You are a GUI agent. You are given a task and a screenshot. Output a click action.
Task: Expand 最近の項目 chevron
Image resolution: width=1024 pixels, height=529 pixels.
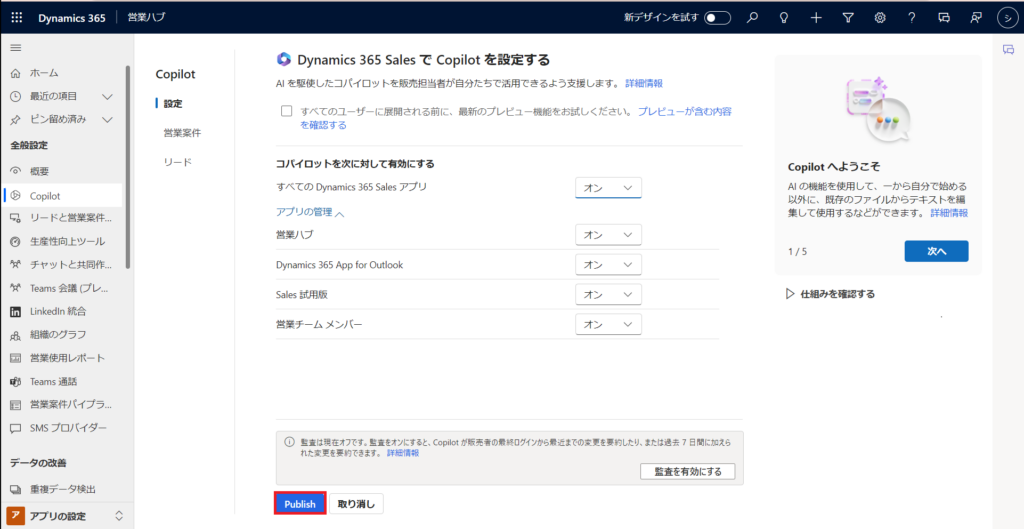[108, 96]
